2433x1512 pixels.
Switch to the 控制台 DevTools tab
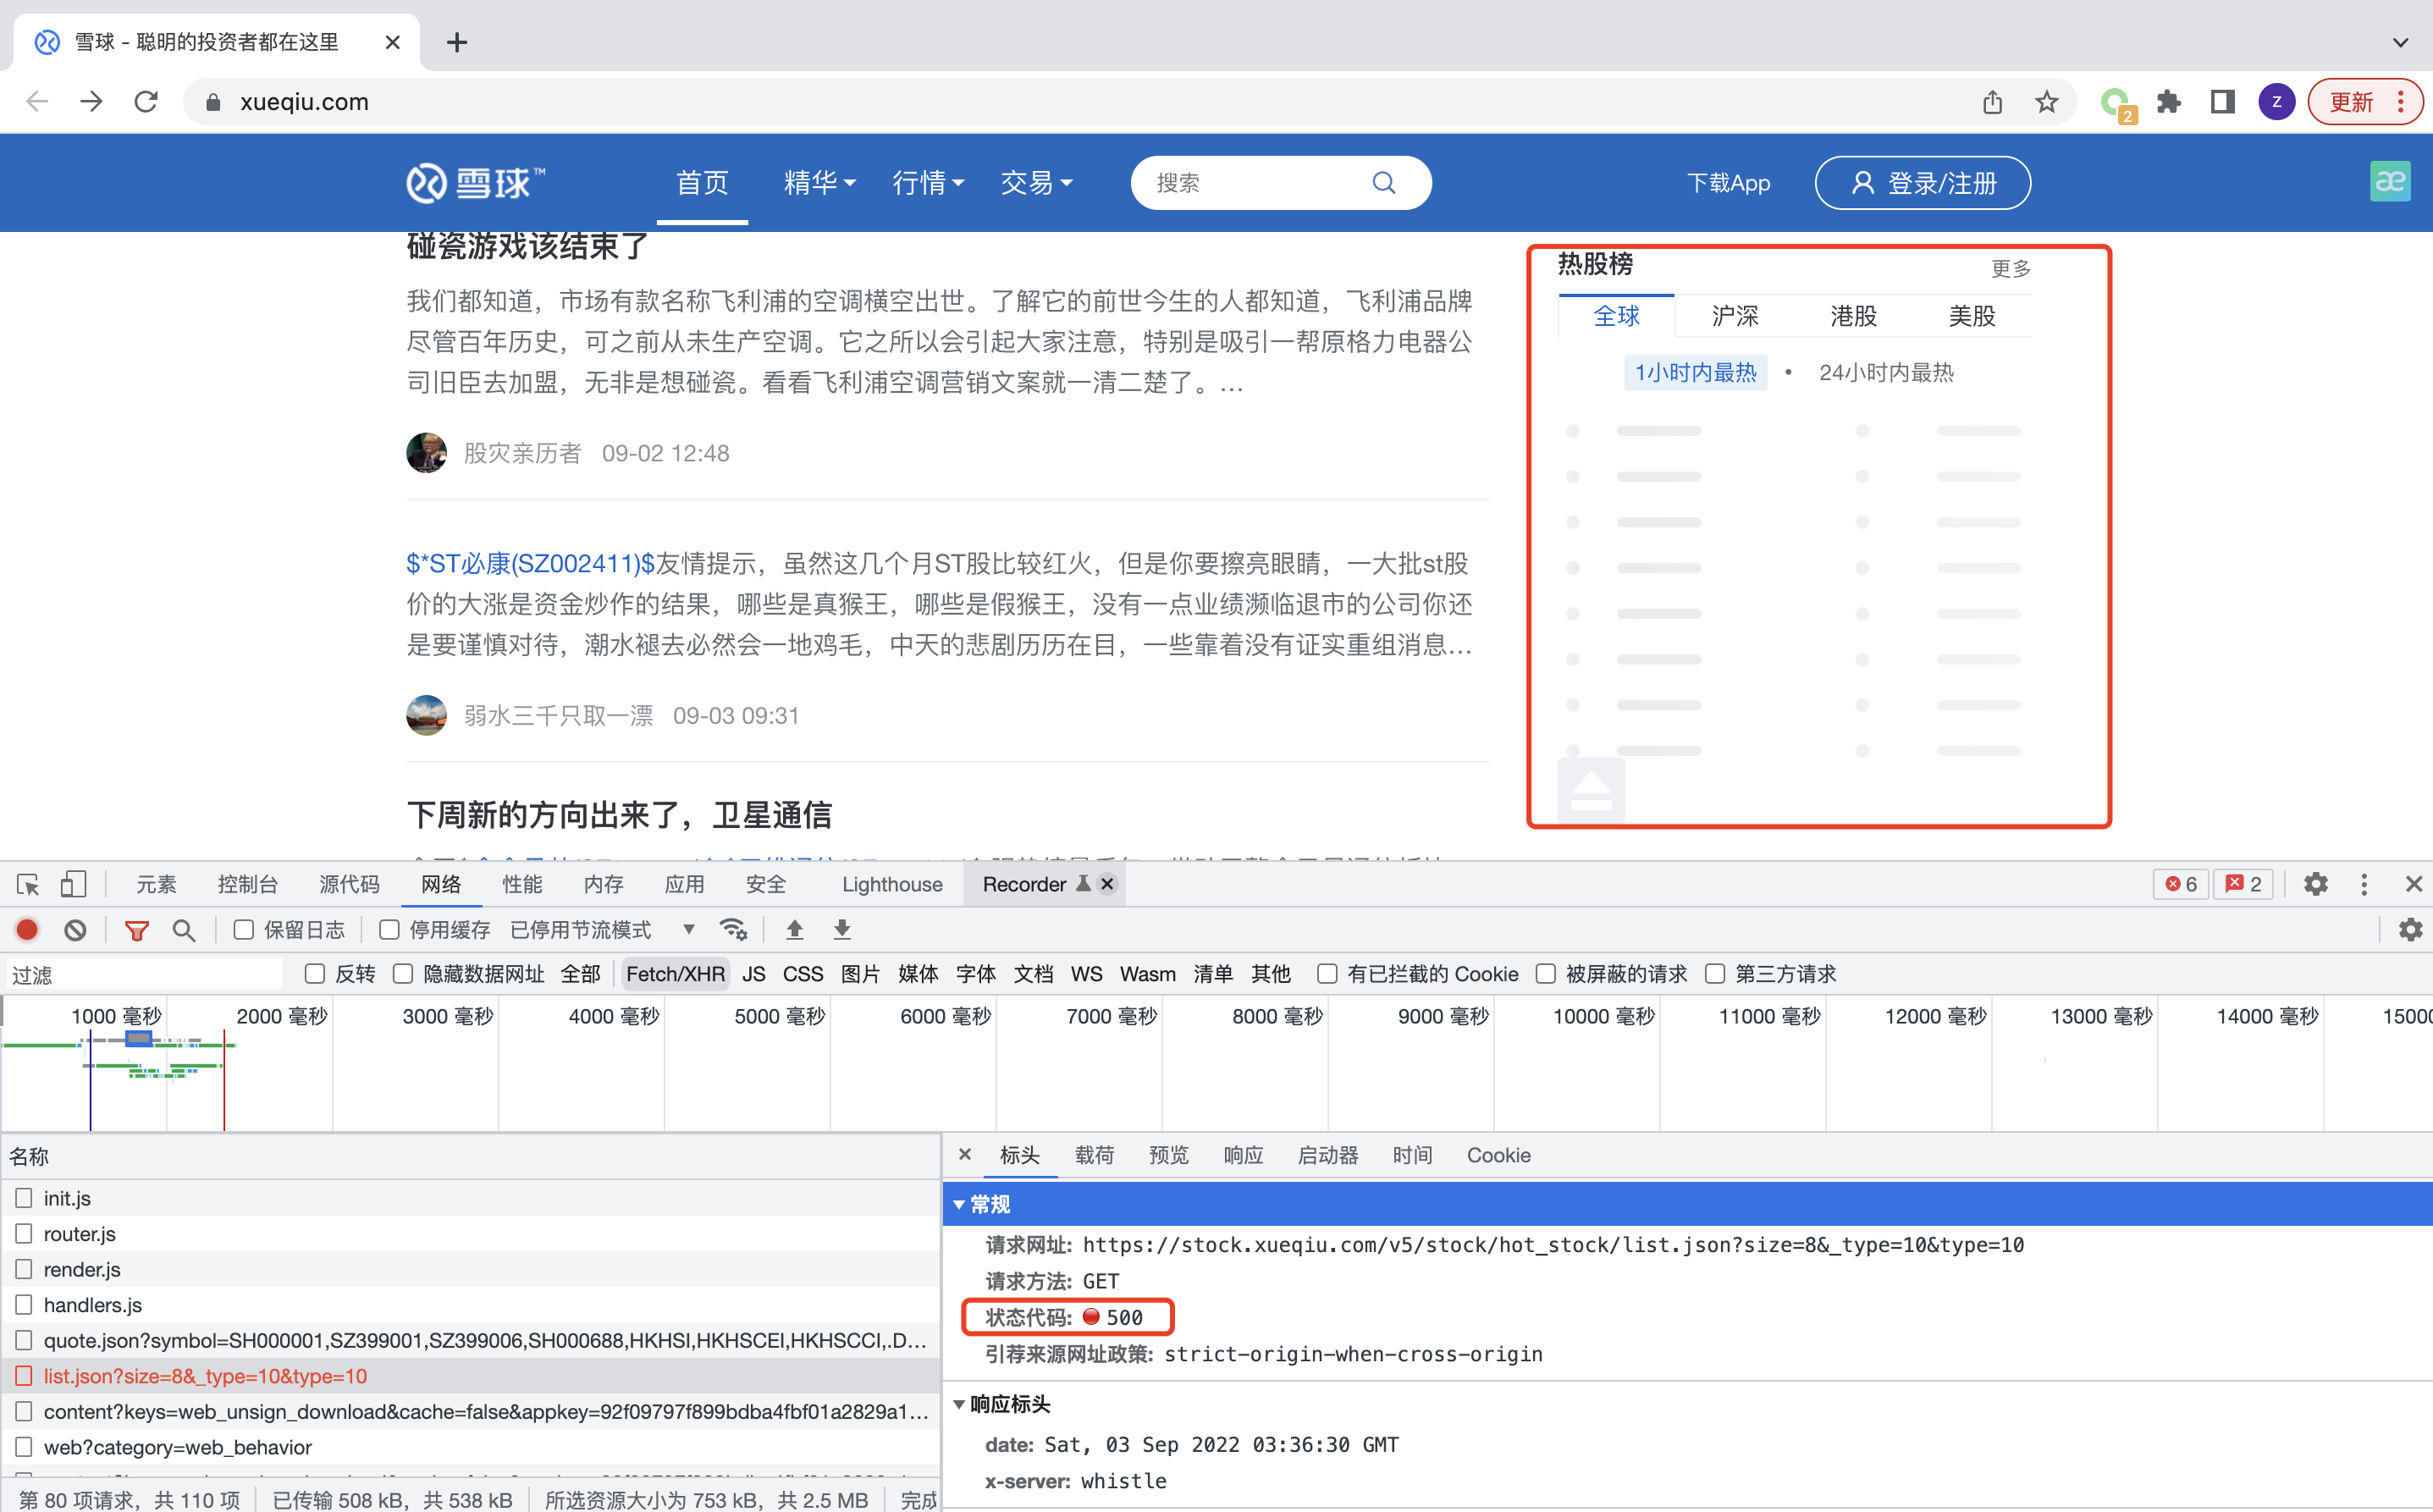pos(247,884)
